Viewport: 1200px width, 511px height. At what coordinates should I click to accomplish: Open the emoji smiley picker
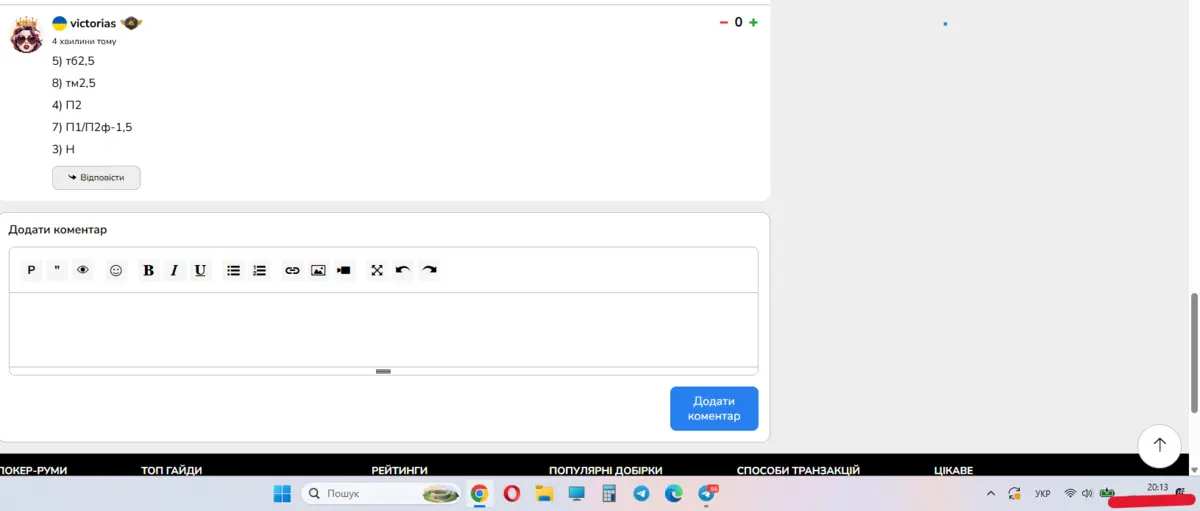click(x=116, y=270)
